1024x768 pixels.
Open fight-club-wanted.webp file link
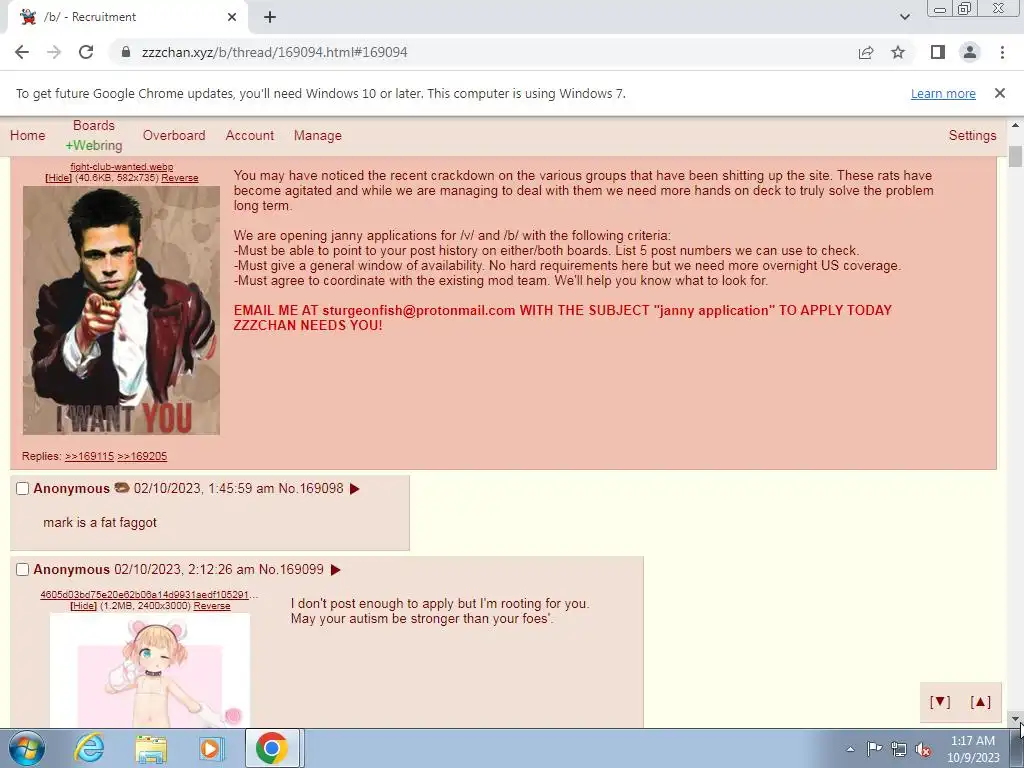pyautogui.click(x=121, y=167)
